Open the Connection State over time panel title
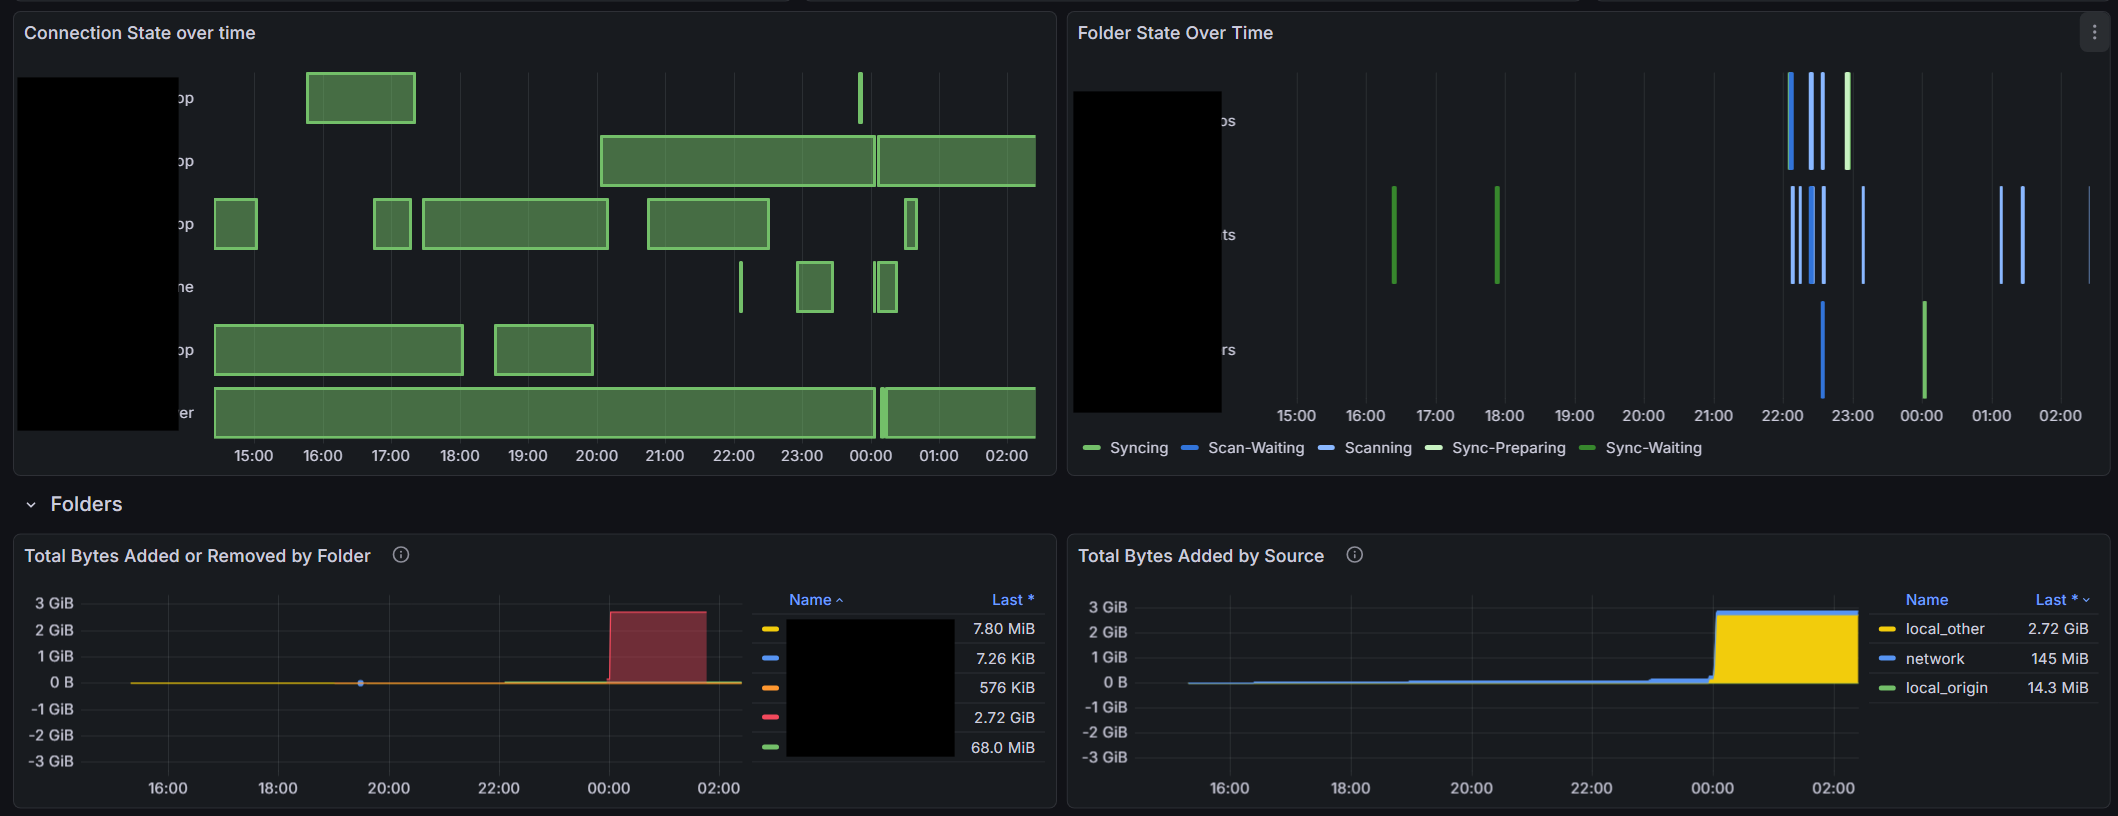Screen dimensions: 2118x816 click(140, 33)
